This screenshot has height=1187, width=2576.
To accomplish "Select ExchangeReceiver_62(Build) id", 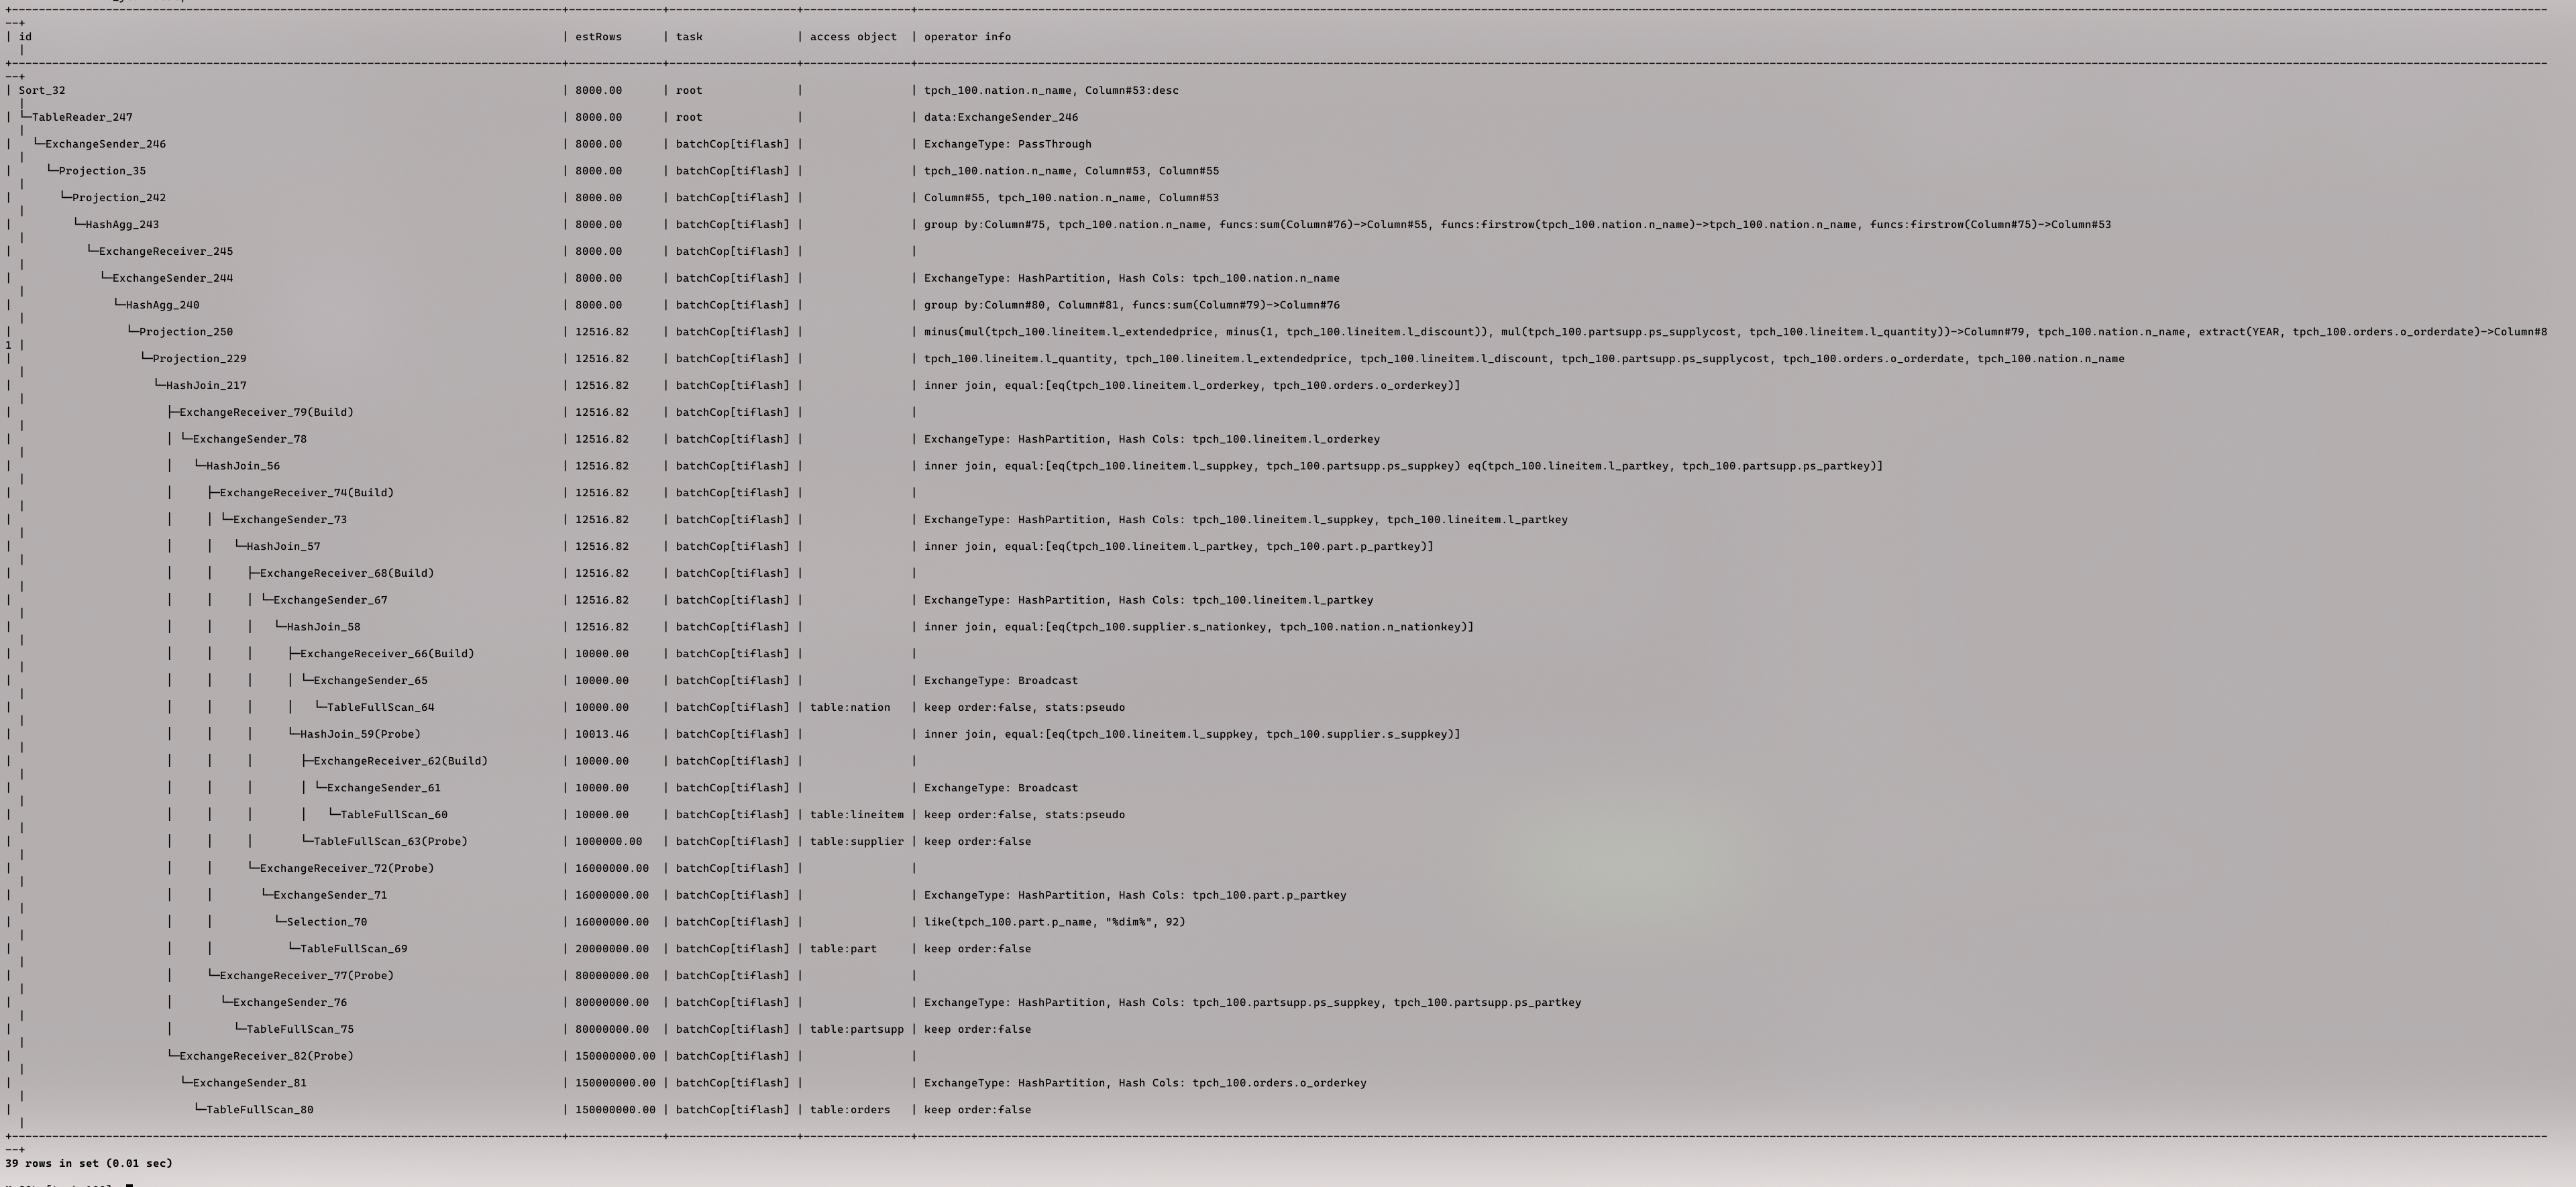I will click(401, 761).
